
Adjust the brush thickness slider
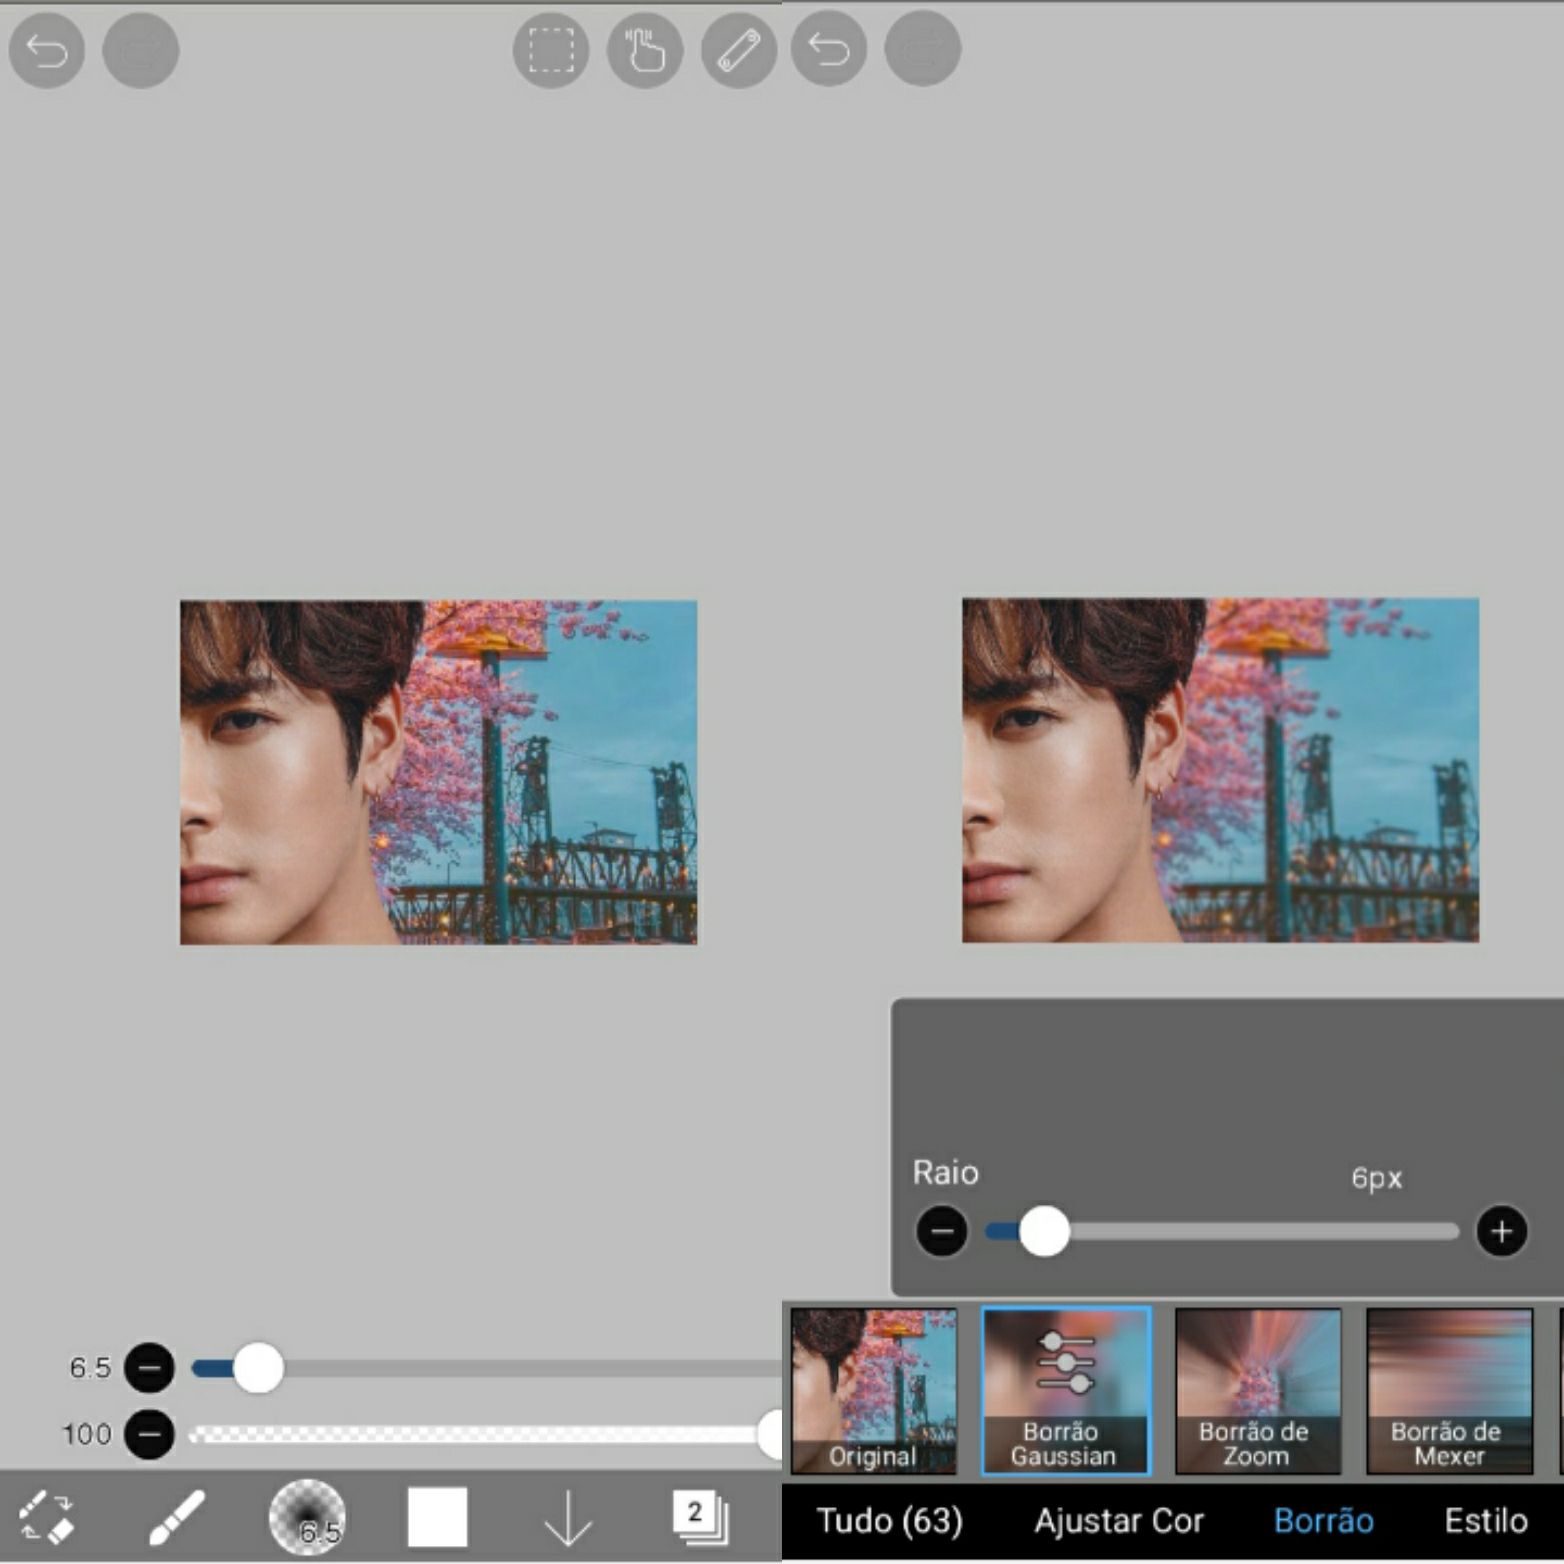(487, 1367)
